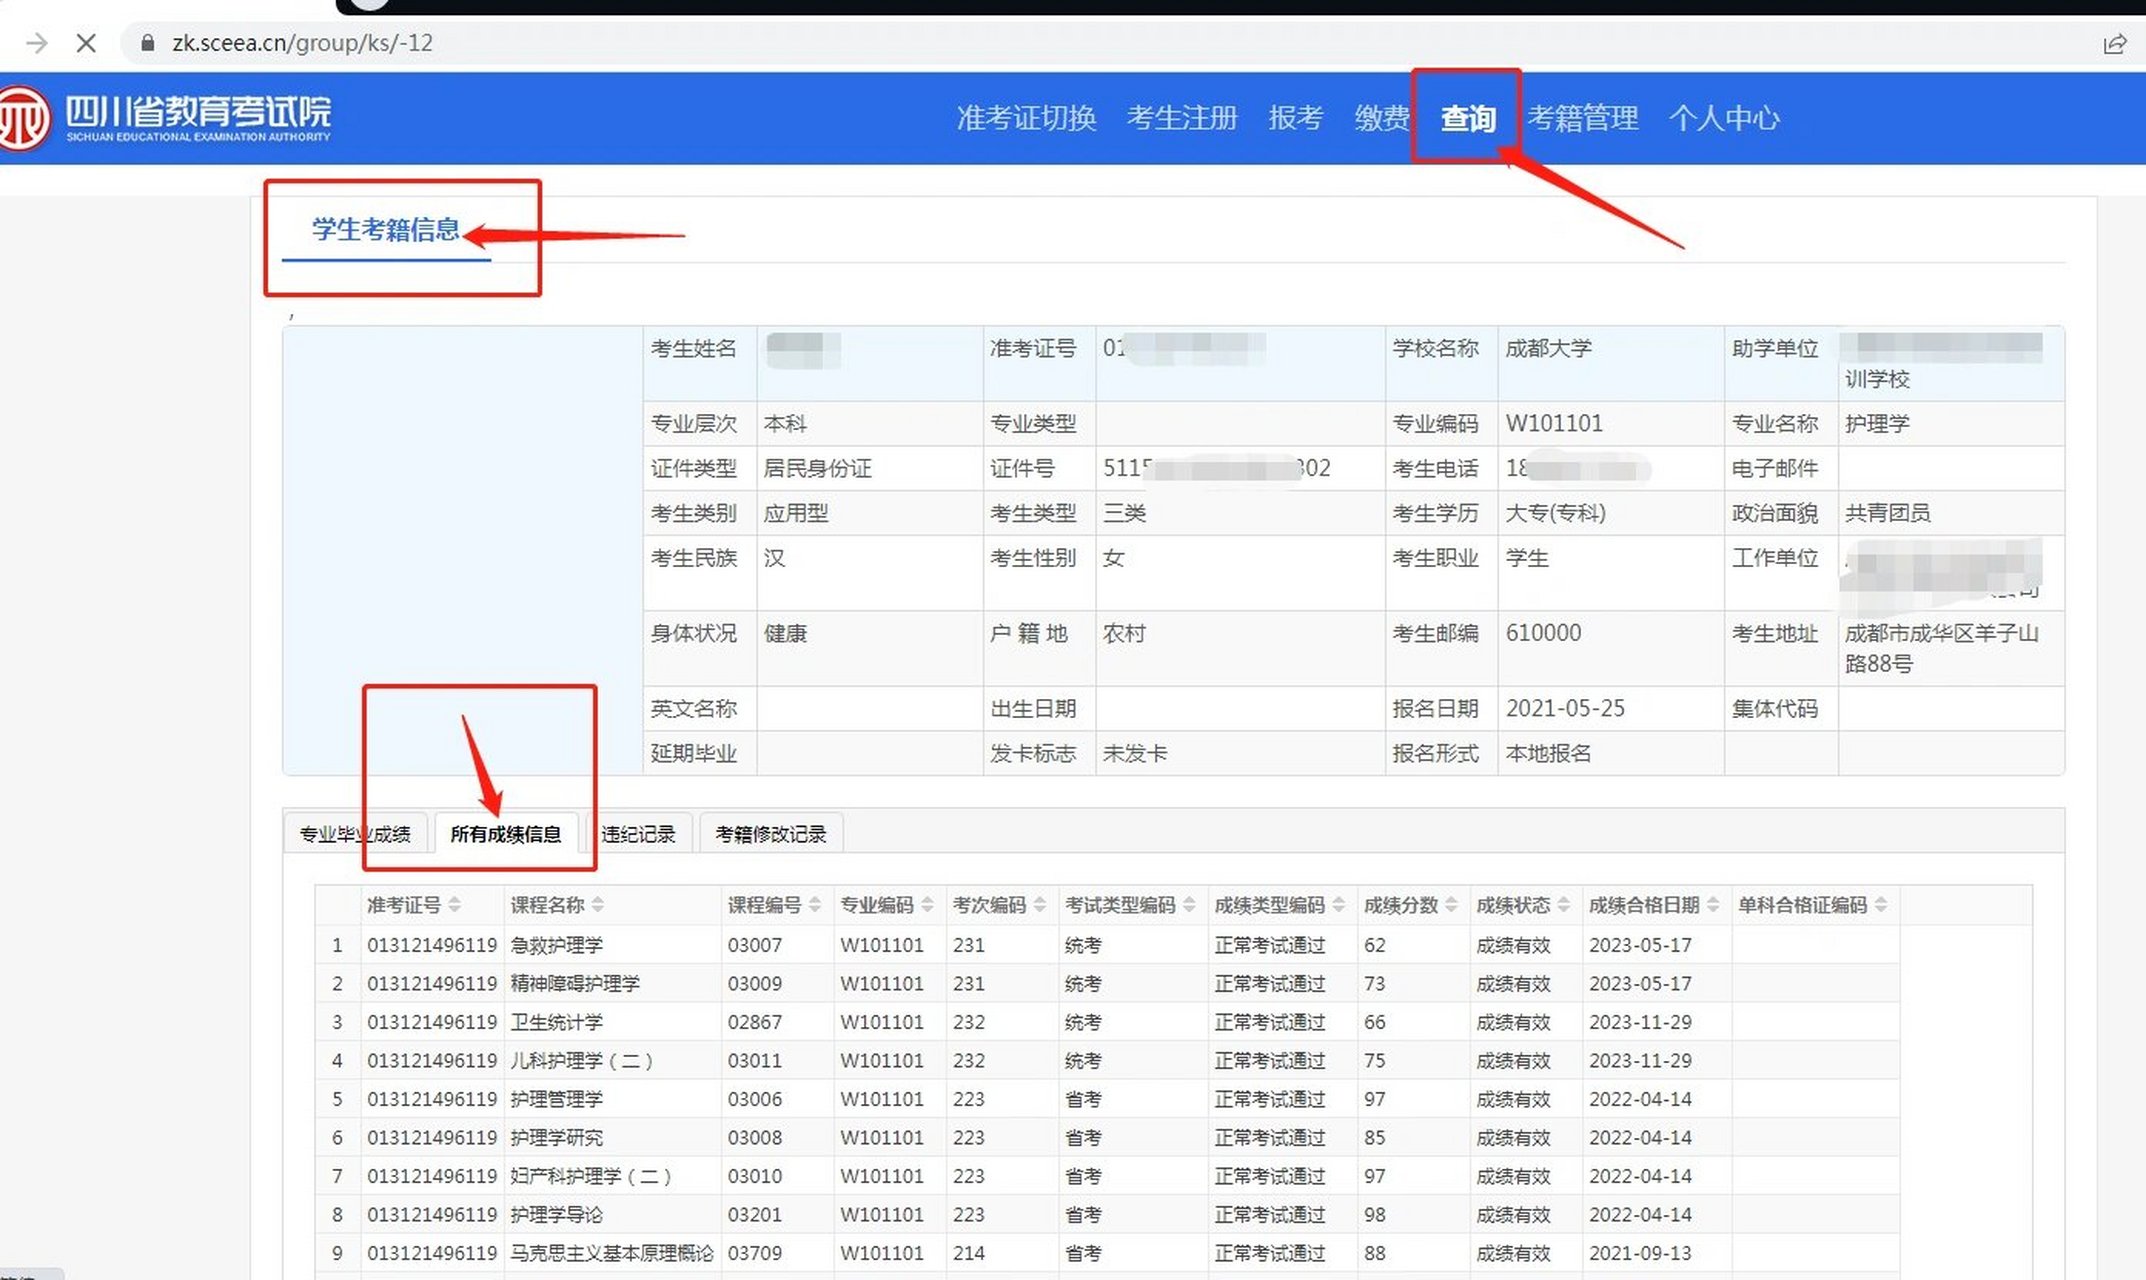
Task: Open 个人中心 from the top navigation
Action: coord(1725,118)
